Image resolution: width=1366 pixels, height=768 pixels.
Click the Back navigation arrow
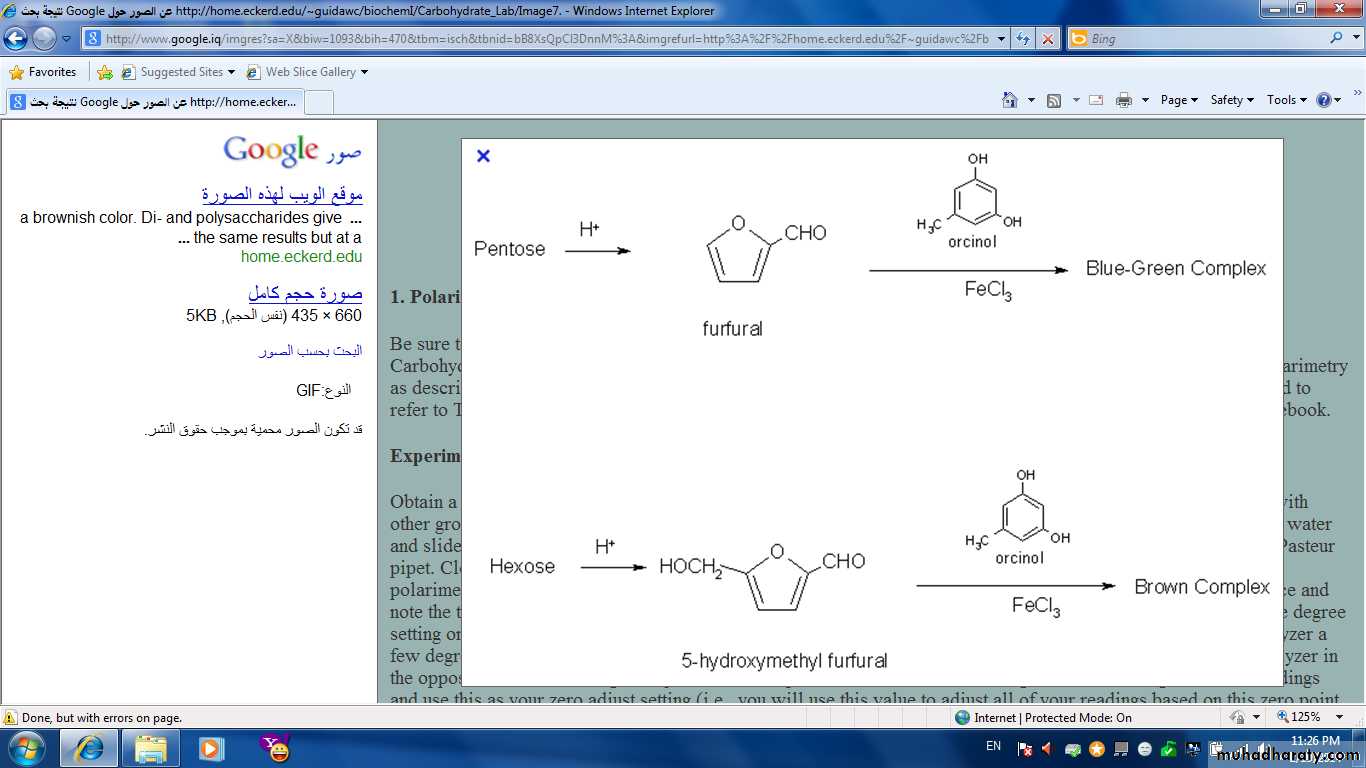(16, 39)
